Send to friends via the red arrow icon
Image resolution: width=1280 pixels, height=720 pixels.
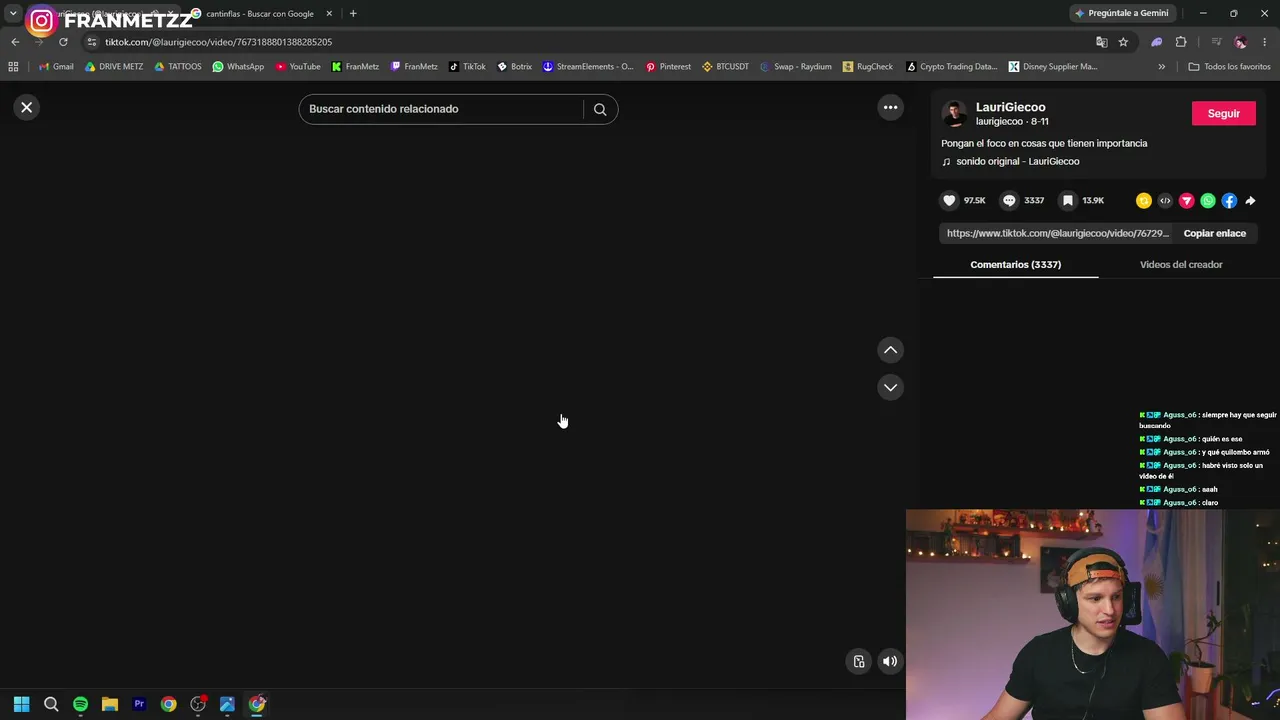(x=1186, y=201)
